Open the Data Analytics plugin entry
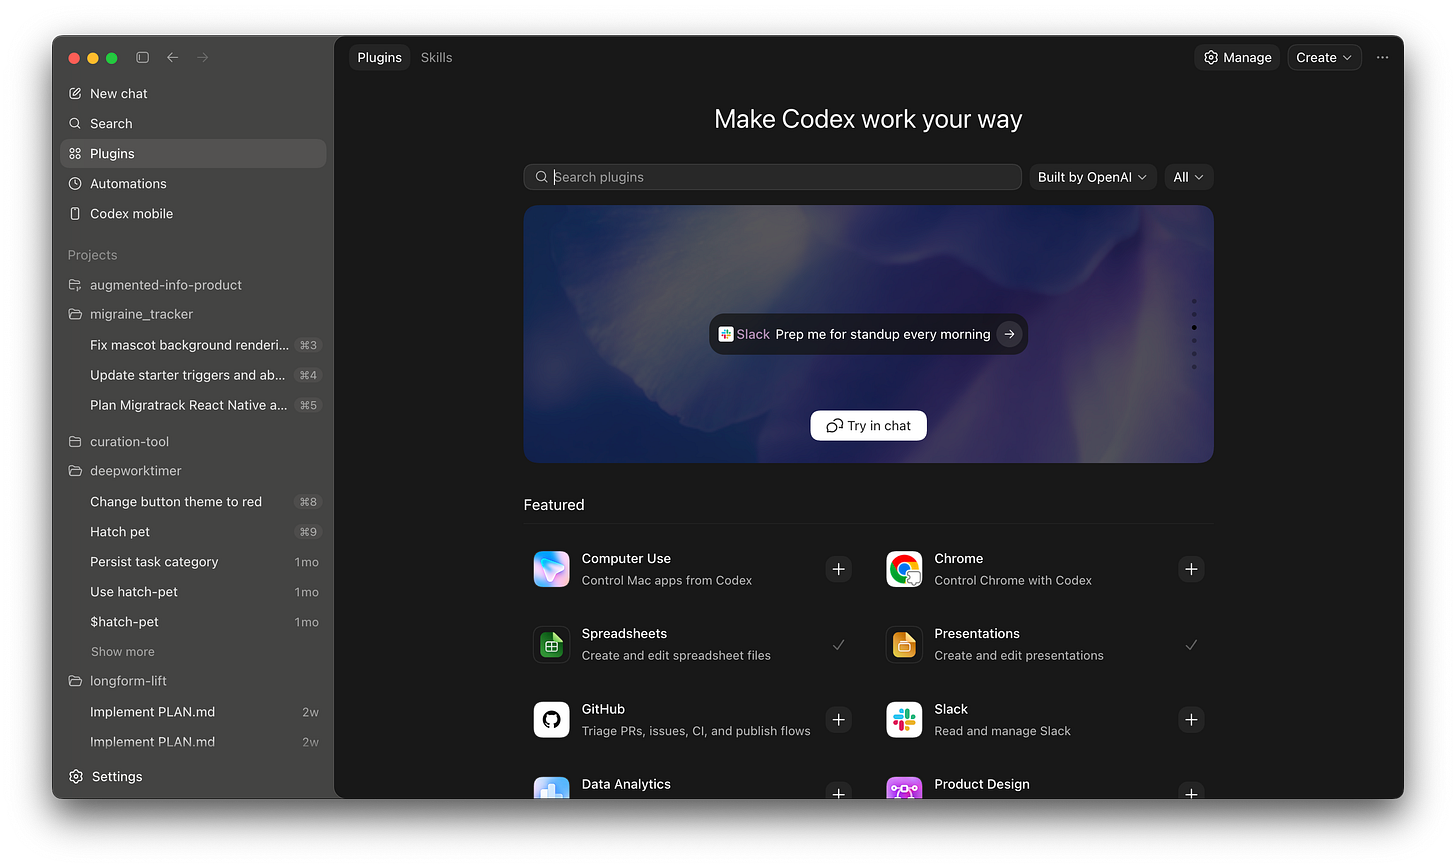This screenshot has height=868, width=1456. point(692,786)
